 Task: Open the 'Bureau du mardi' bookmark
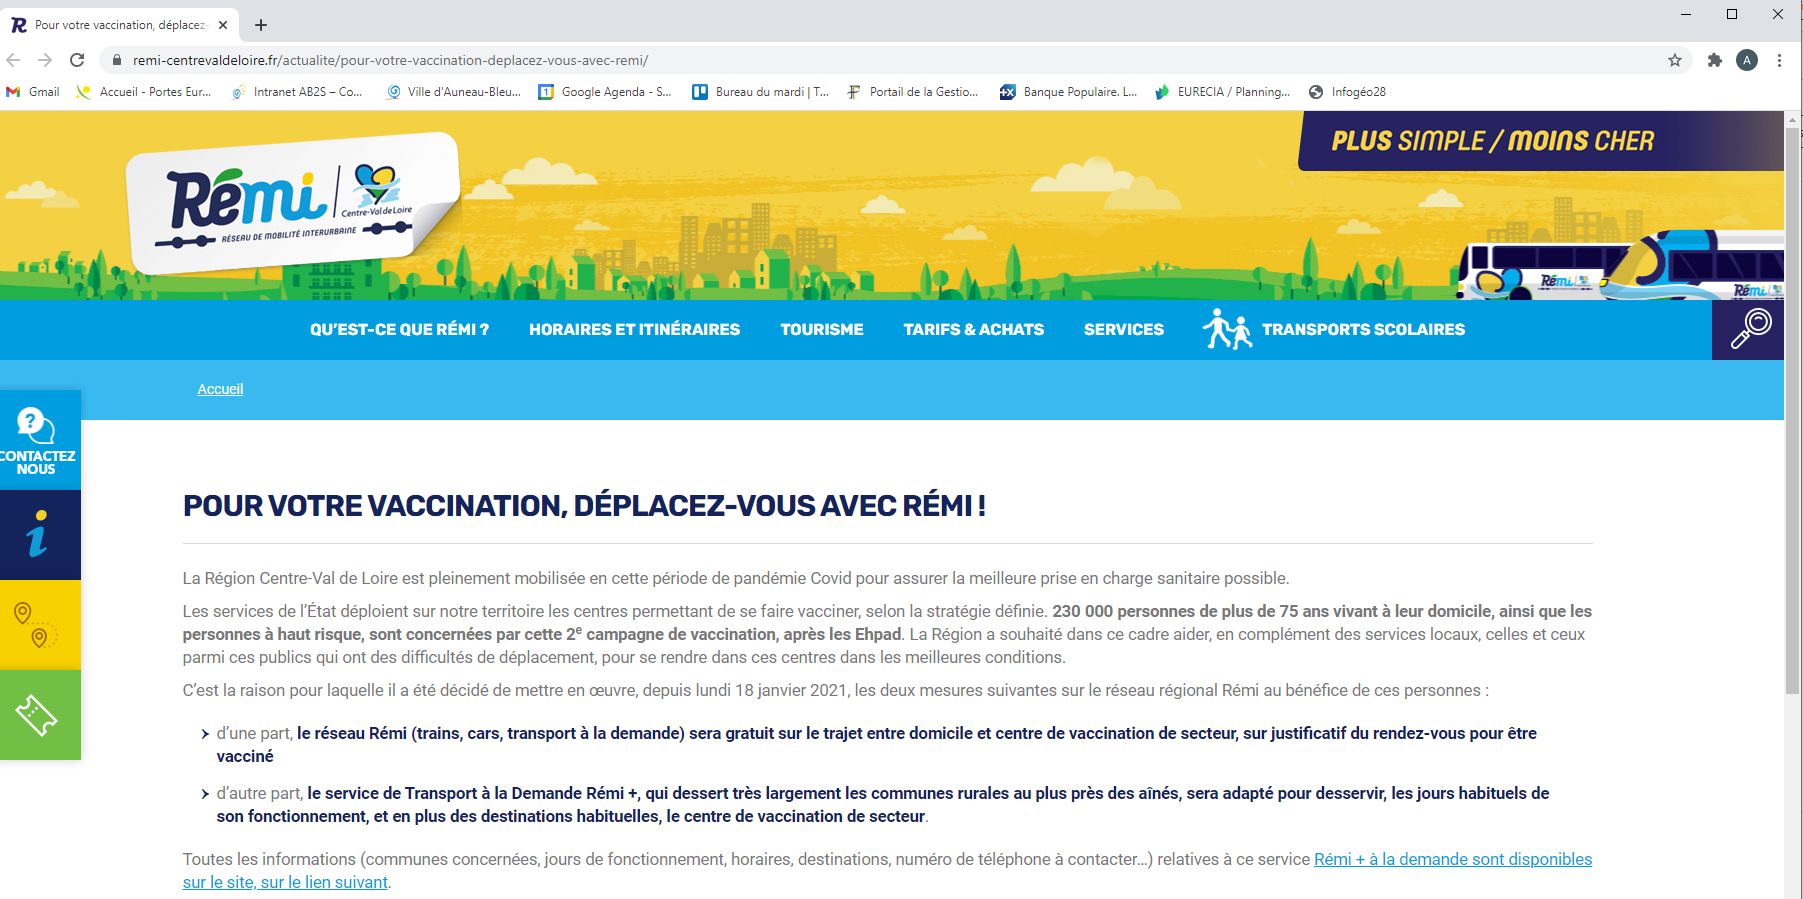[x=761, y=92]
